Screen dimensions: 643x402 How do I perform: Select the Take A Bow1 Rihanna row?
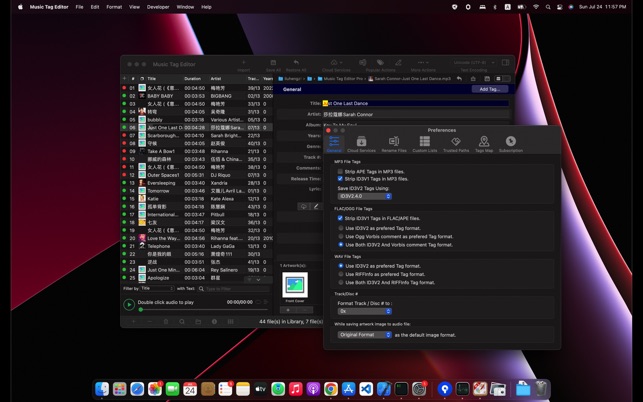[x=198, y=151]
